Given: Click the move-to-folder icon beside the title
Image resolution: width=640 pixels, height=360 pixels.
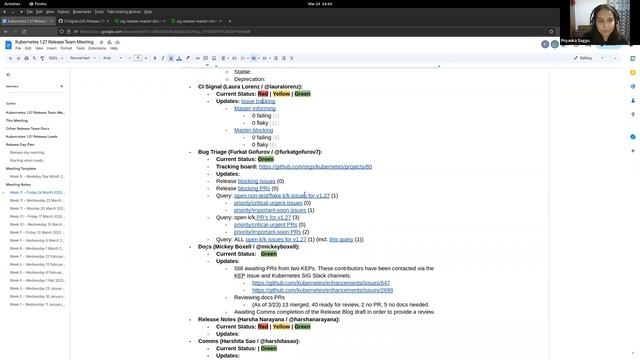Looking at the screenshot, I should 109,42.
